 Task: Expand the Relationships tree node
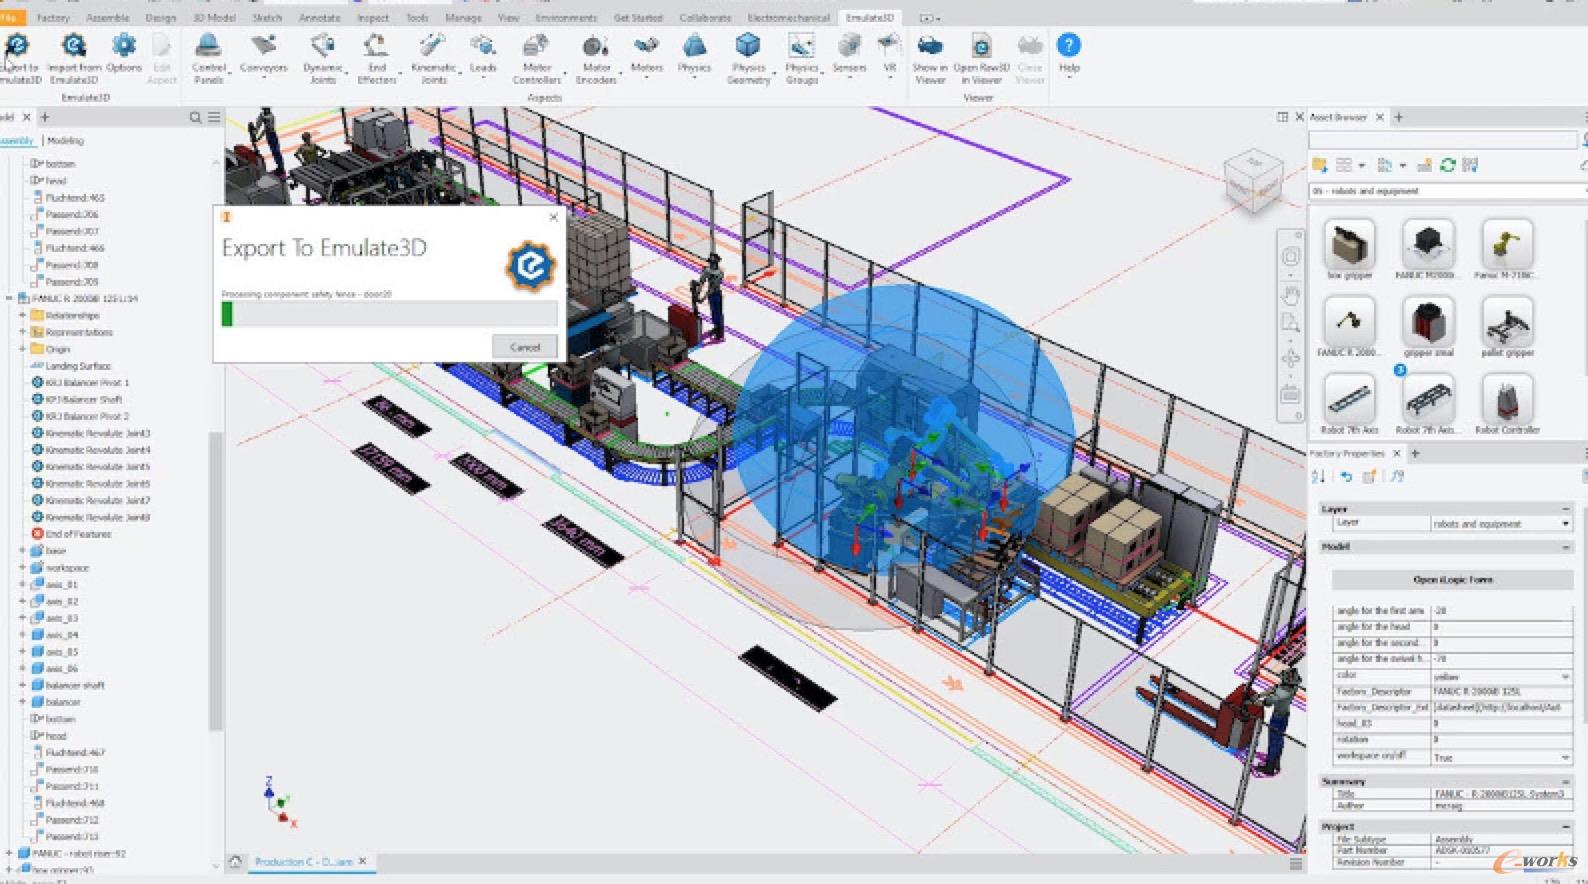22,315
